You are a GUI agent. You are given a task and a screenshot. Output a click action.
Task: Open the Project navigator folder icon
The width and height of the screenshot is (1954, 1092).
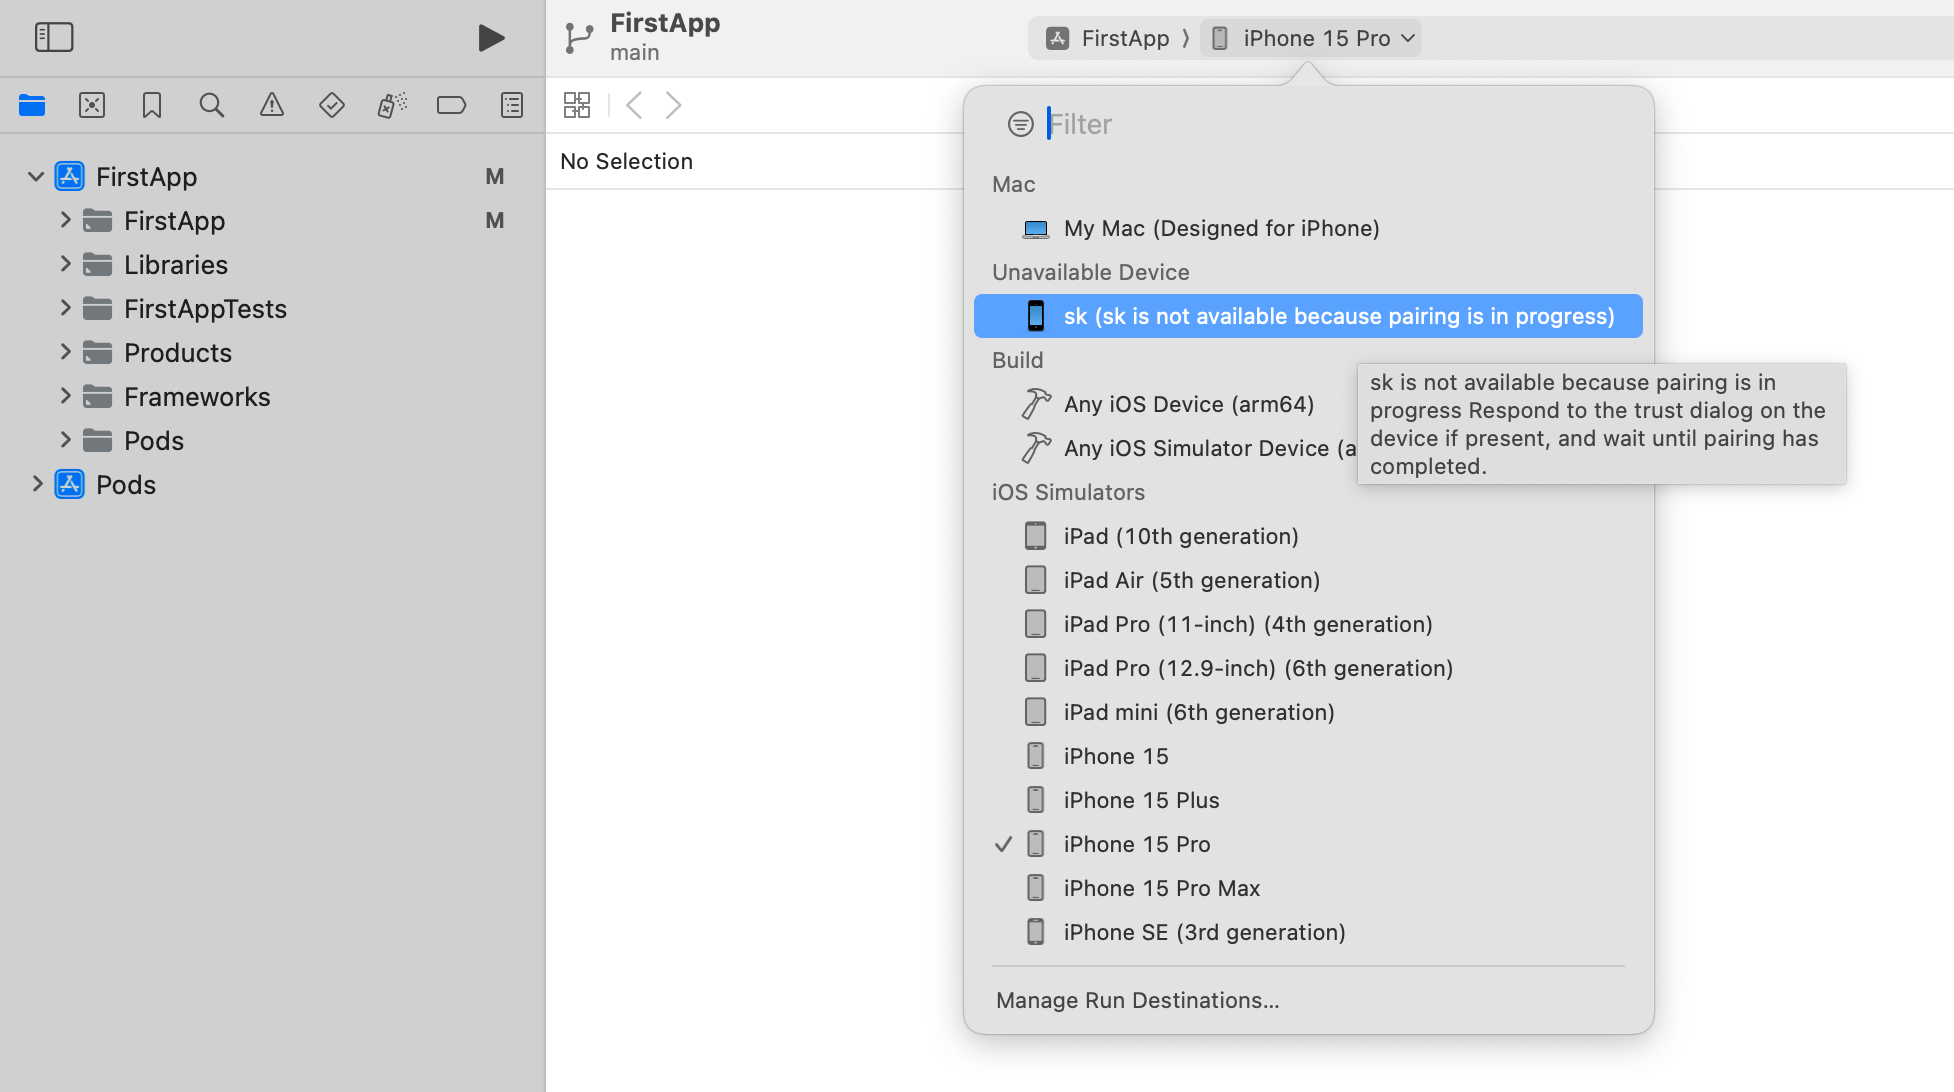pyautogui.click(x=32, y=105)
